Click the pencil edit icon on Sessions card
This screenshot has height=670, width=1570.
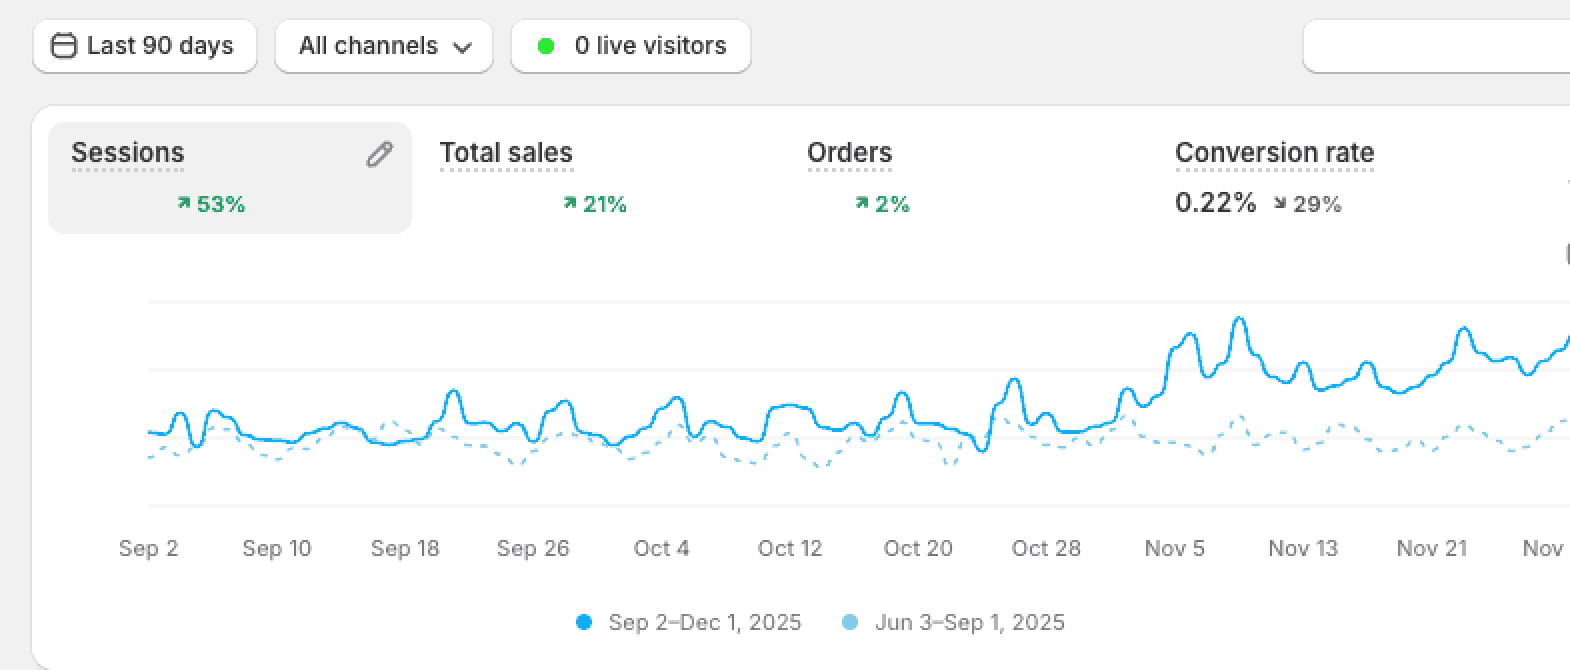click(x=379, y=154)
